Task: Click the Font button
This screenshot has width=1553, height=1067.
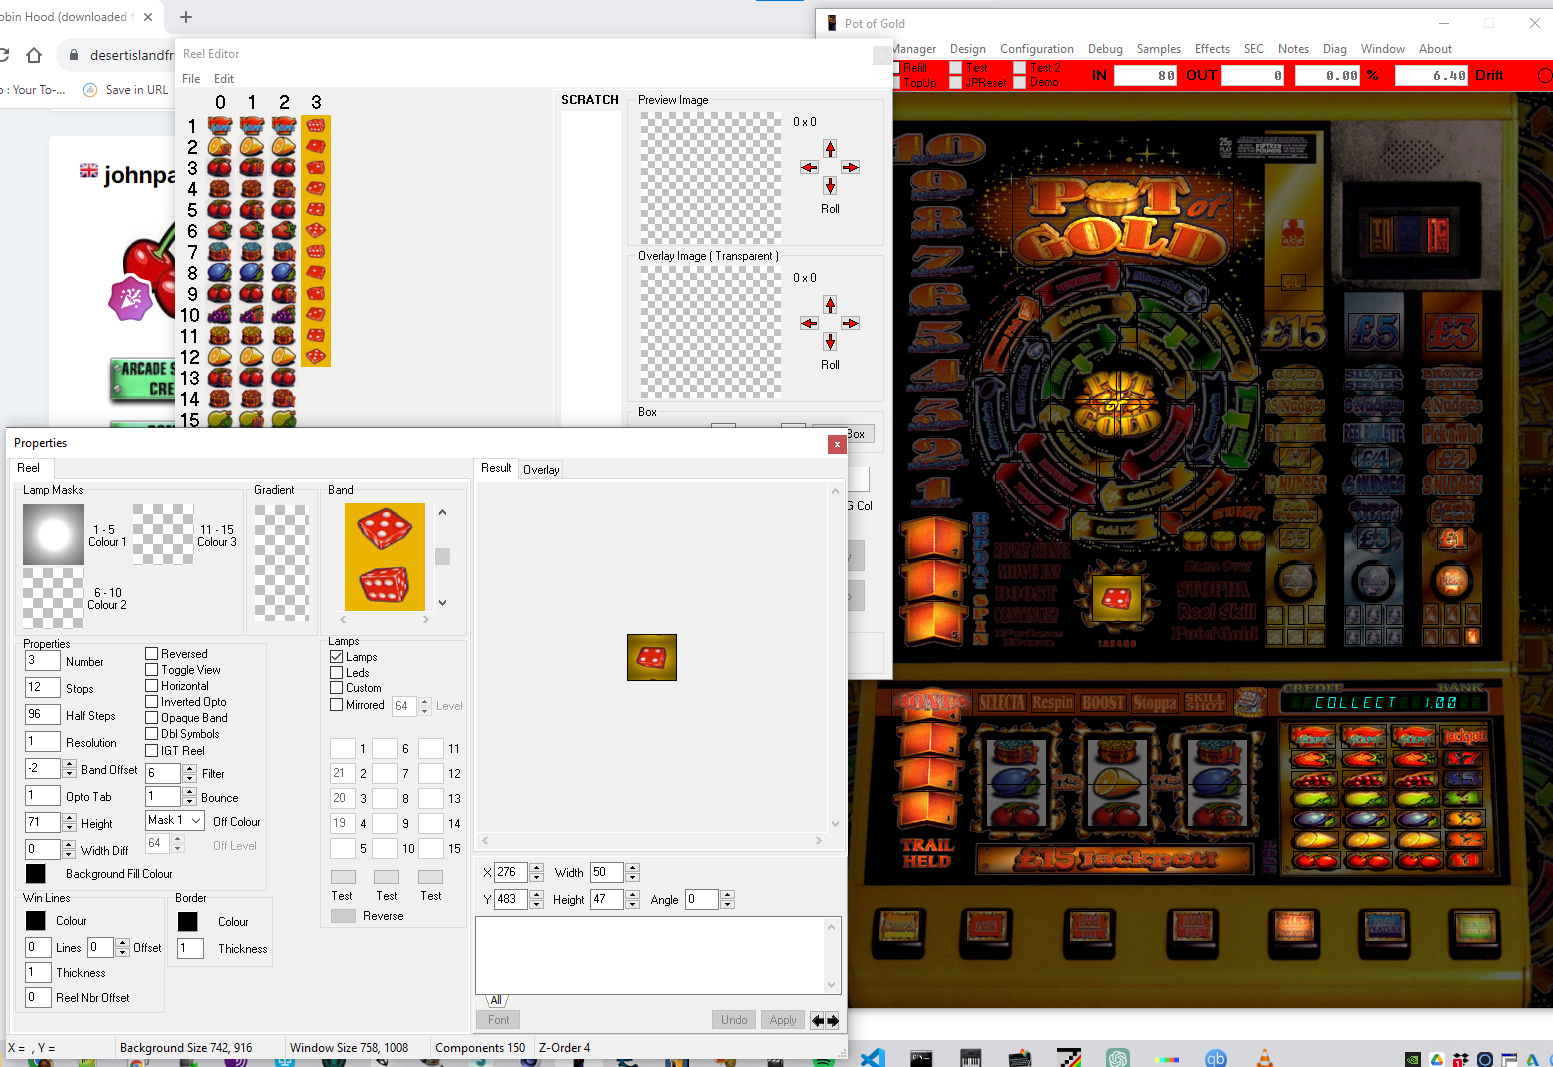Action: (499, 1020)
